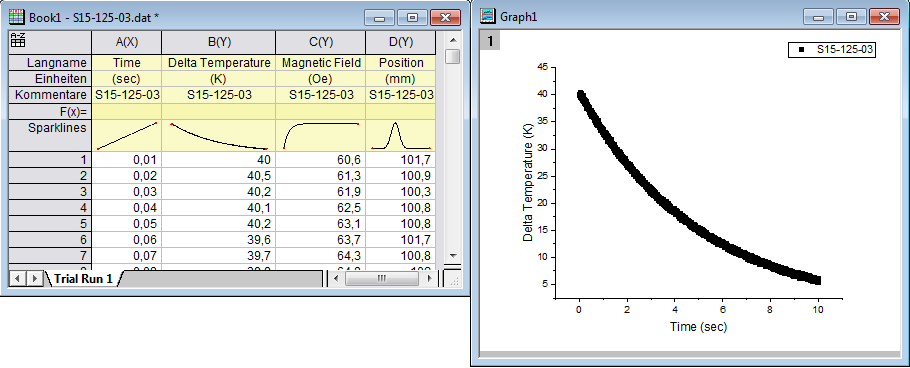The width and height of the screenshot is (910, 368).
Task: Click the F(x)= cell of column B
Action: (219, 111)
